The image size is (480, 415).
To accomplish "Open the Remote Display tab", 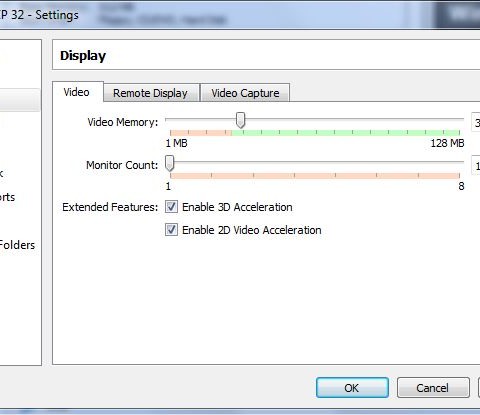I will [x=151, y=93].
